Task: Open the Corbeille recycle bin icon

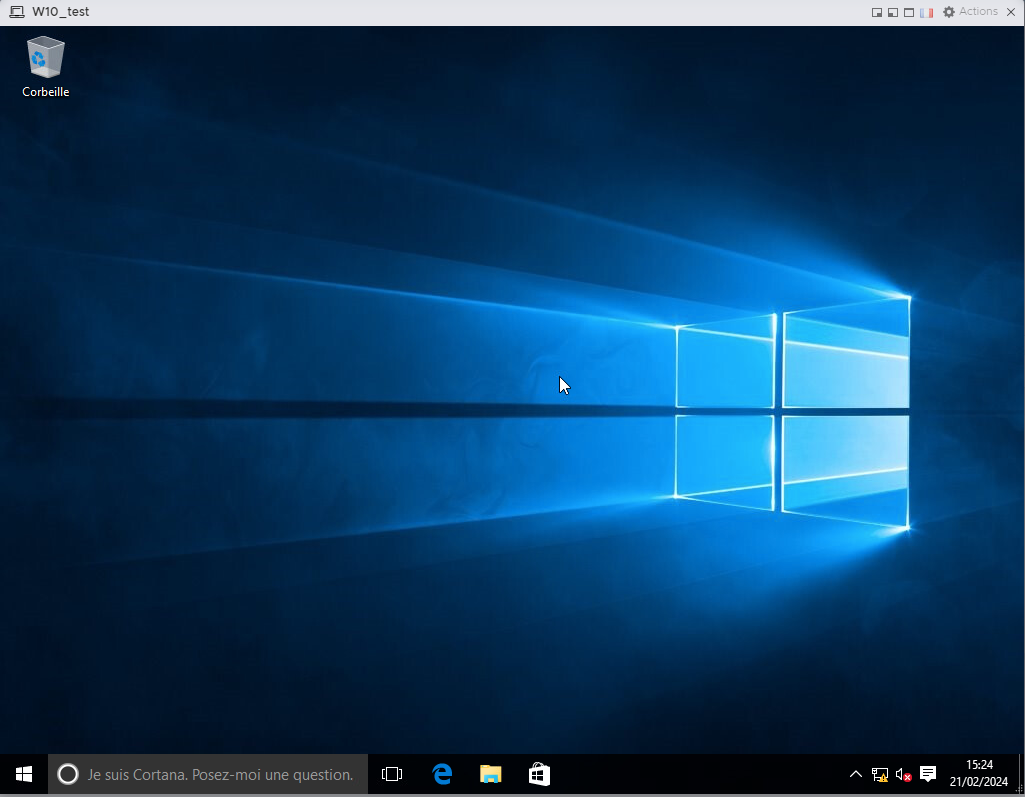Action: point(45,66)
